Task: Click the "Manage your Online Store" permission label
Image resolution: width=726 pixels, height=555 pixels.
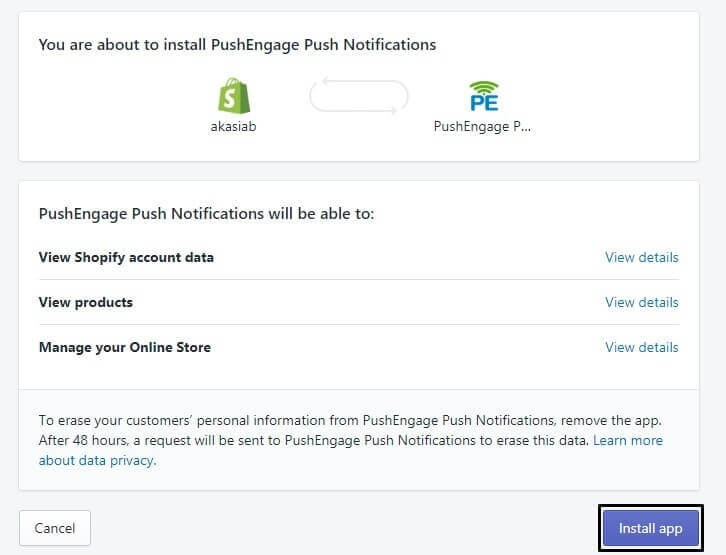Action: coord(124,347)
